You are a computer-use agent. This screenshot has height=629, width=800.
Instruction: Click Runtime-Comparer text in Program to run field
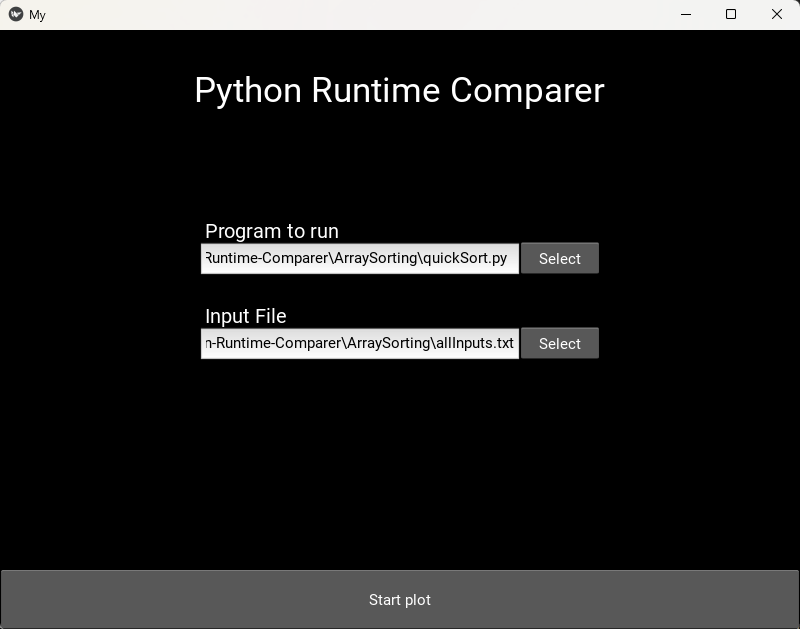pyautogui.click(x=267, y=258)
